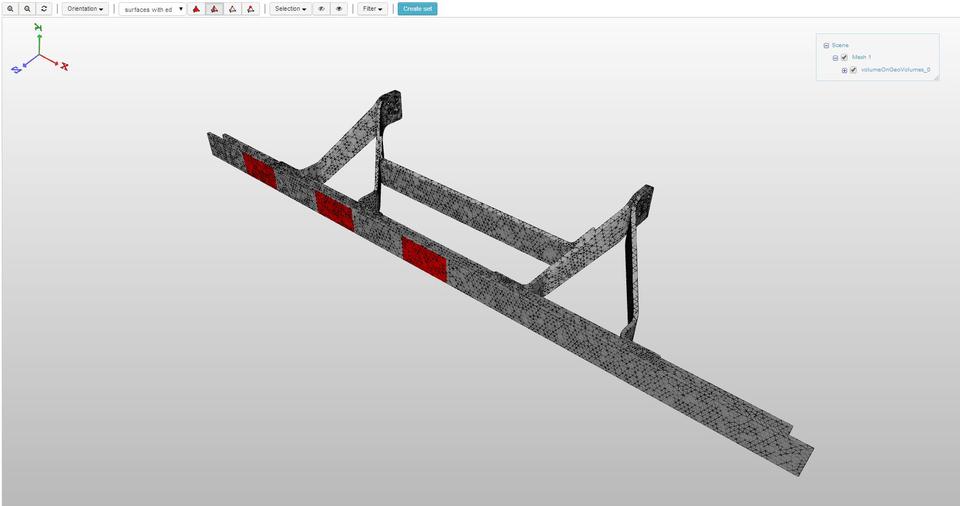Pick the middle red highlighted face on beam
The image size is (960, 506).
tap(334, 210)
